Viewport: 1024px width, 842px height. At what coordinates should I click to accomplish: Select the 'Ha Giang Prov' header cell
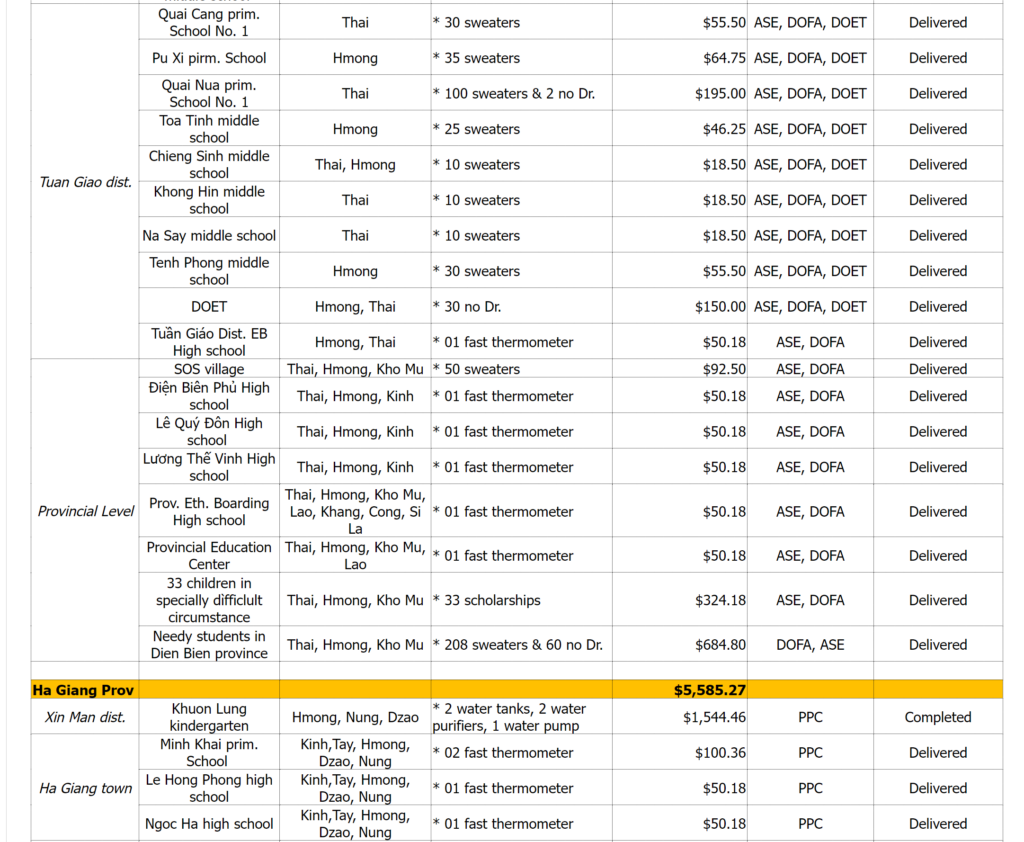85,690
